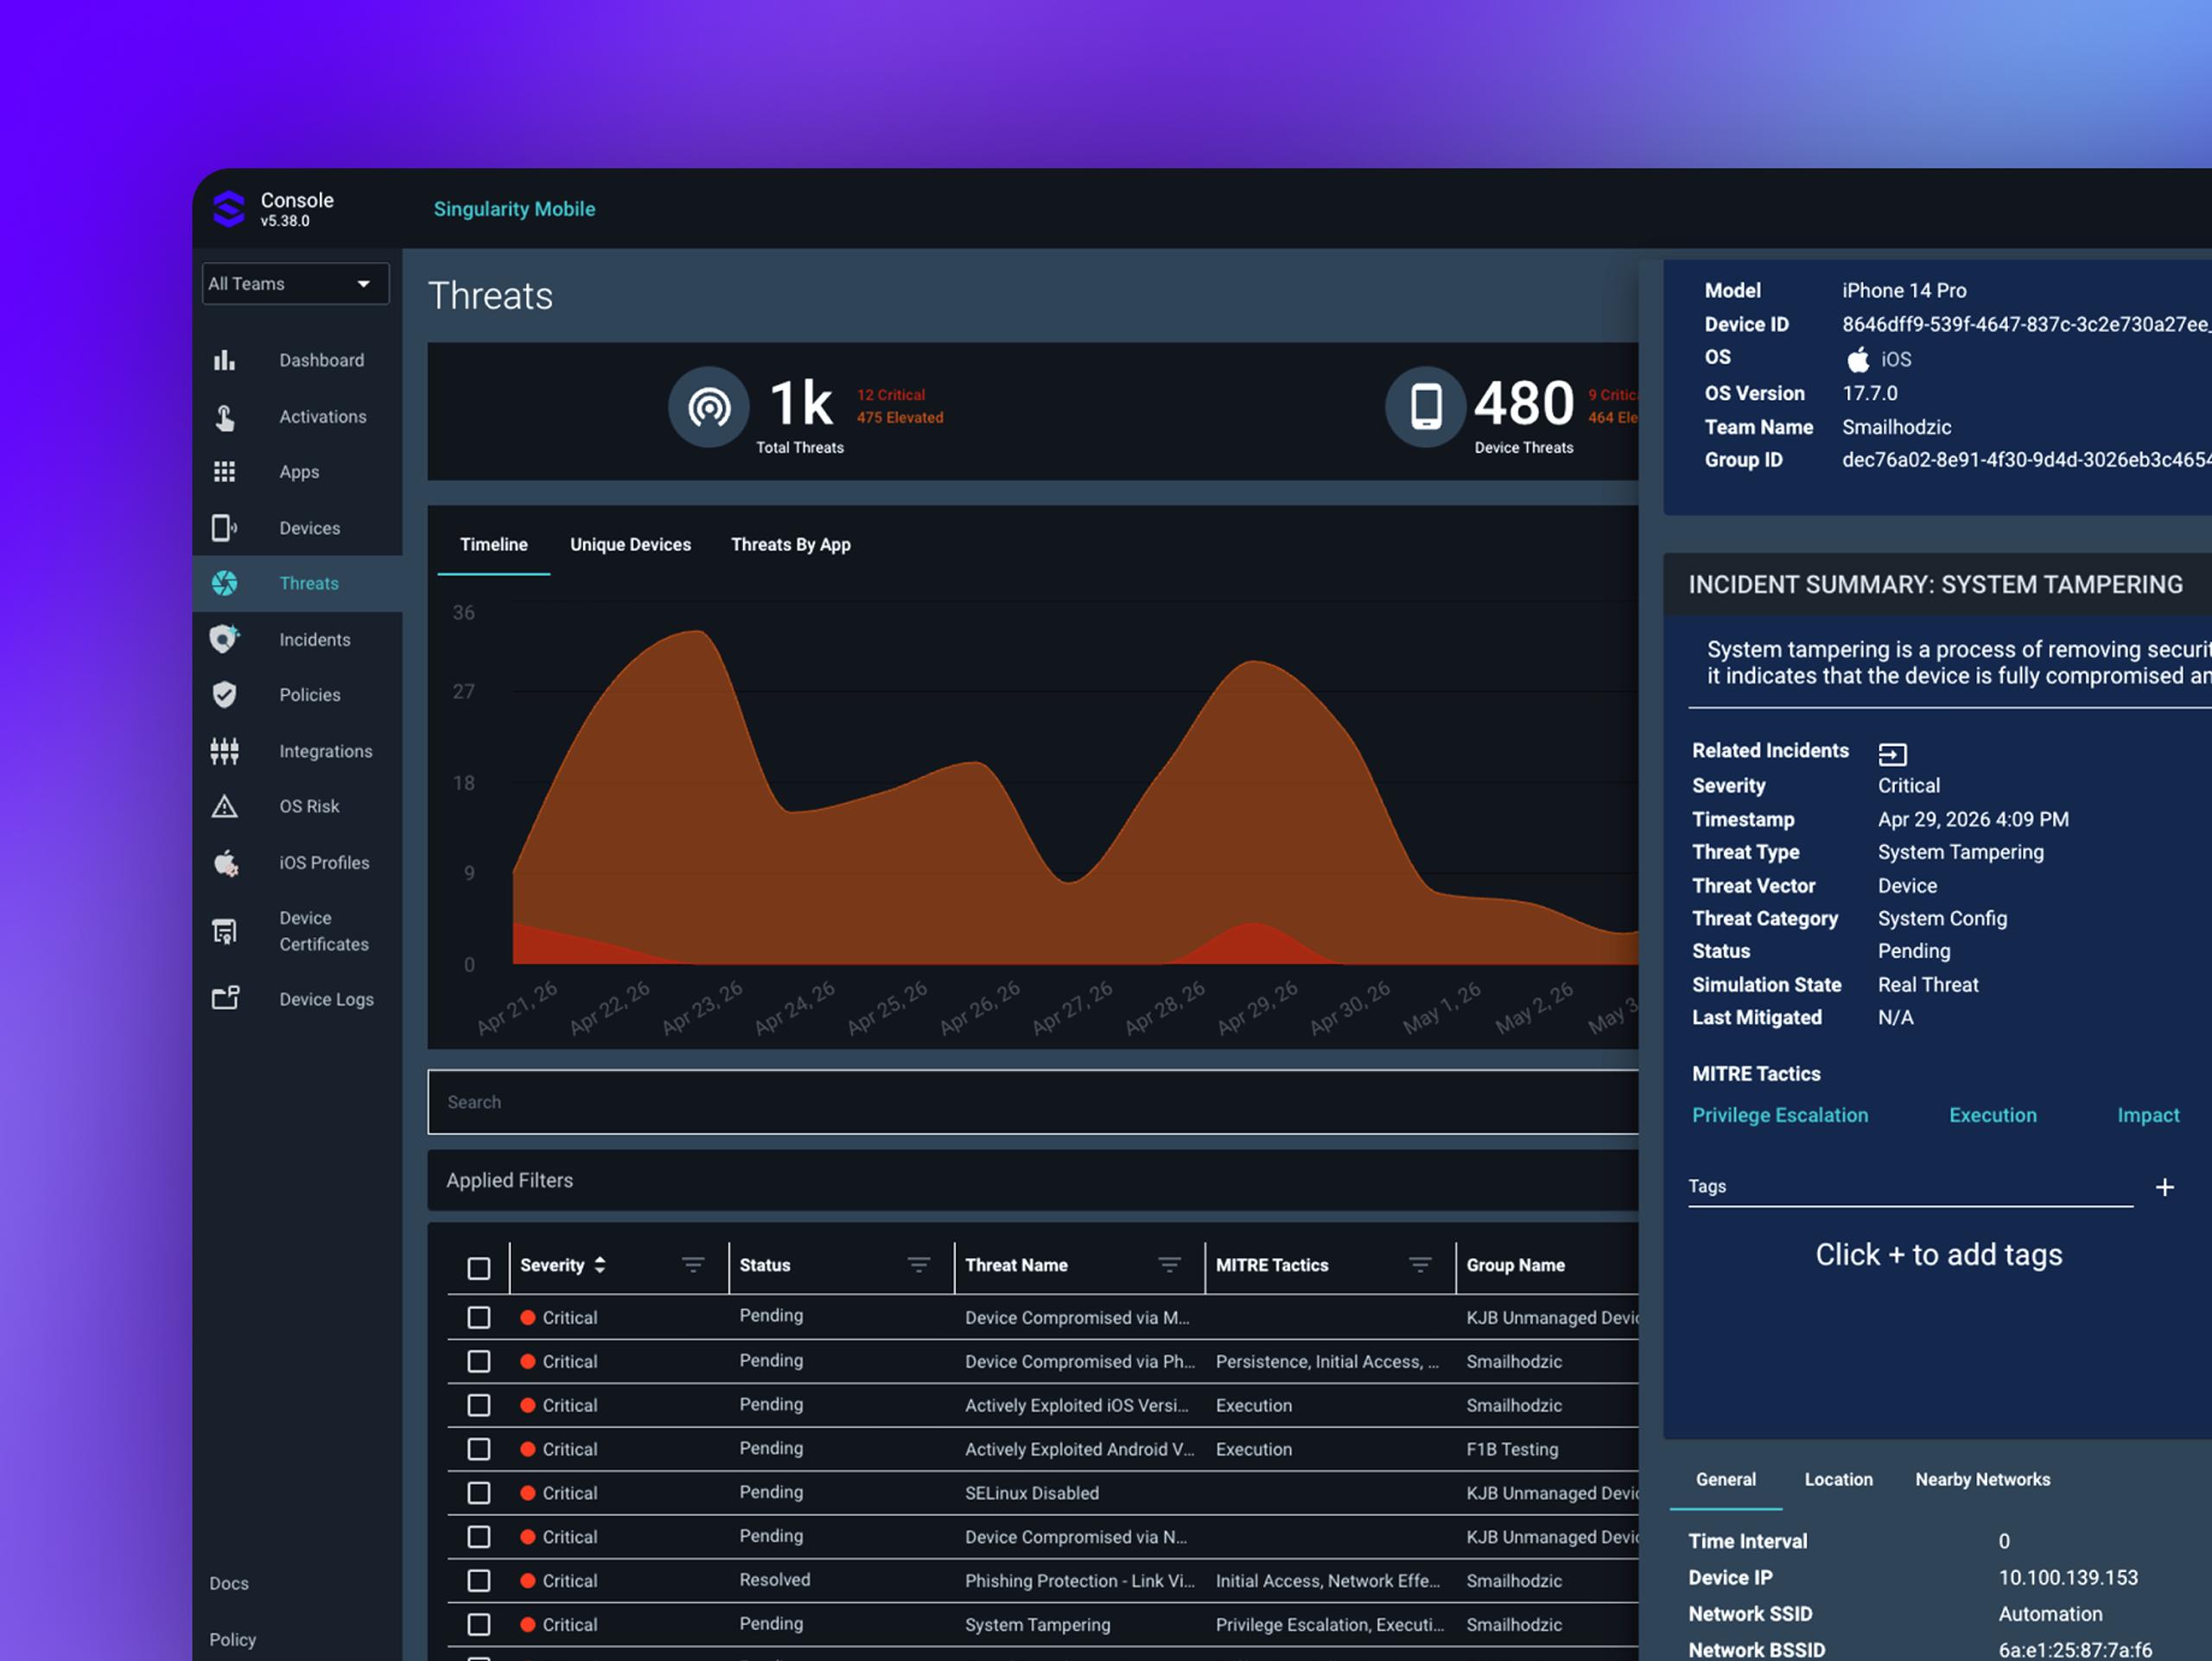This screenshot has width=2212, height=1661.
Task: Switch to the Threats By App tab
Action: point(790,544)
